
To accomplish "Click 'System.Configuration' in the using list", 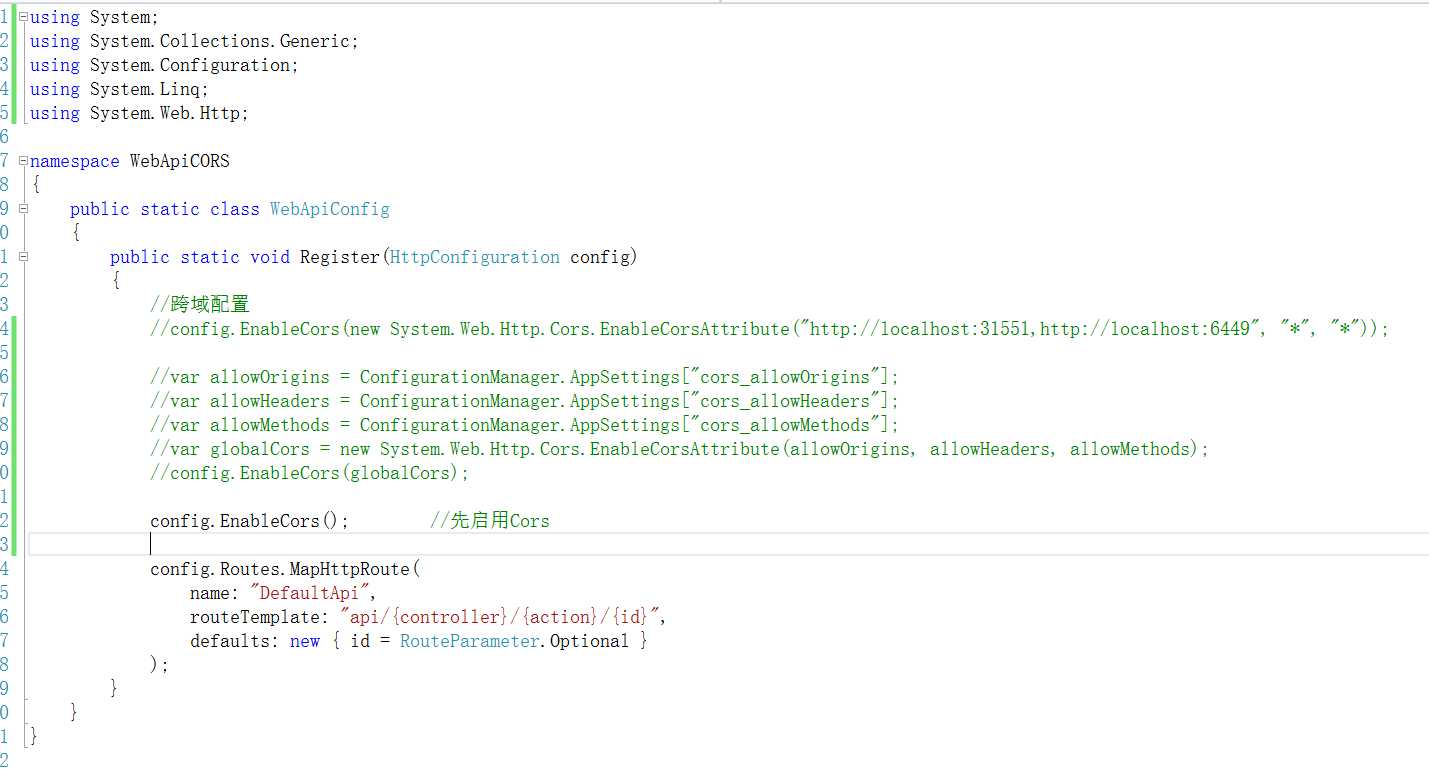I will tap(190, 65).
